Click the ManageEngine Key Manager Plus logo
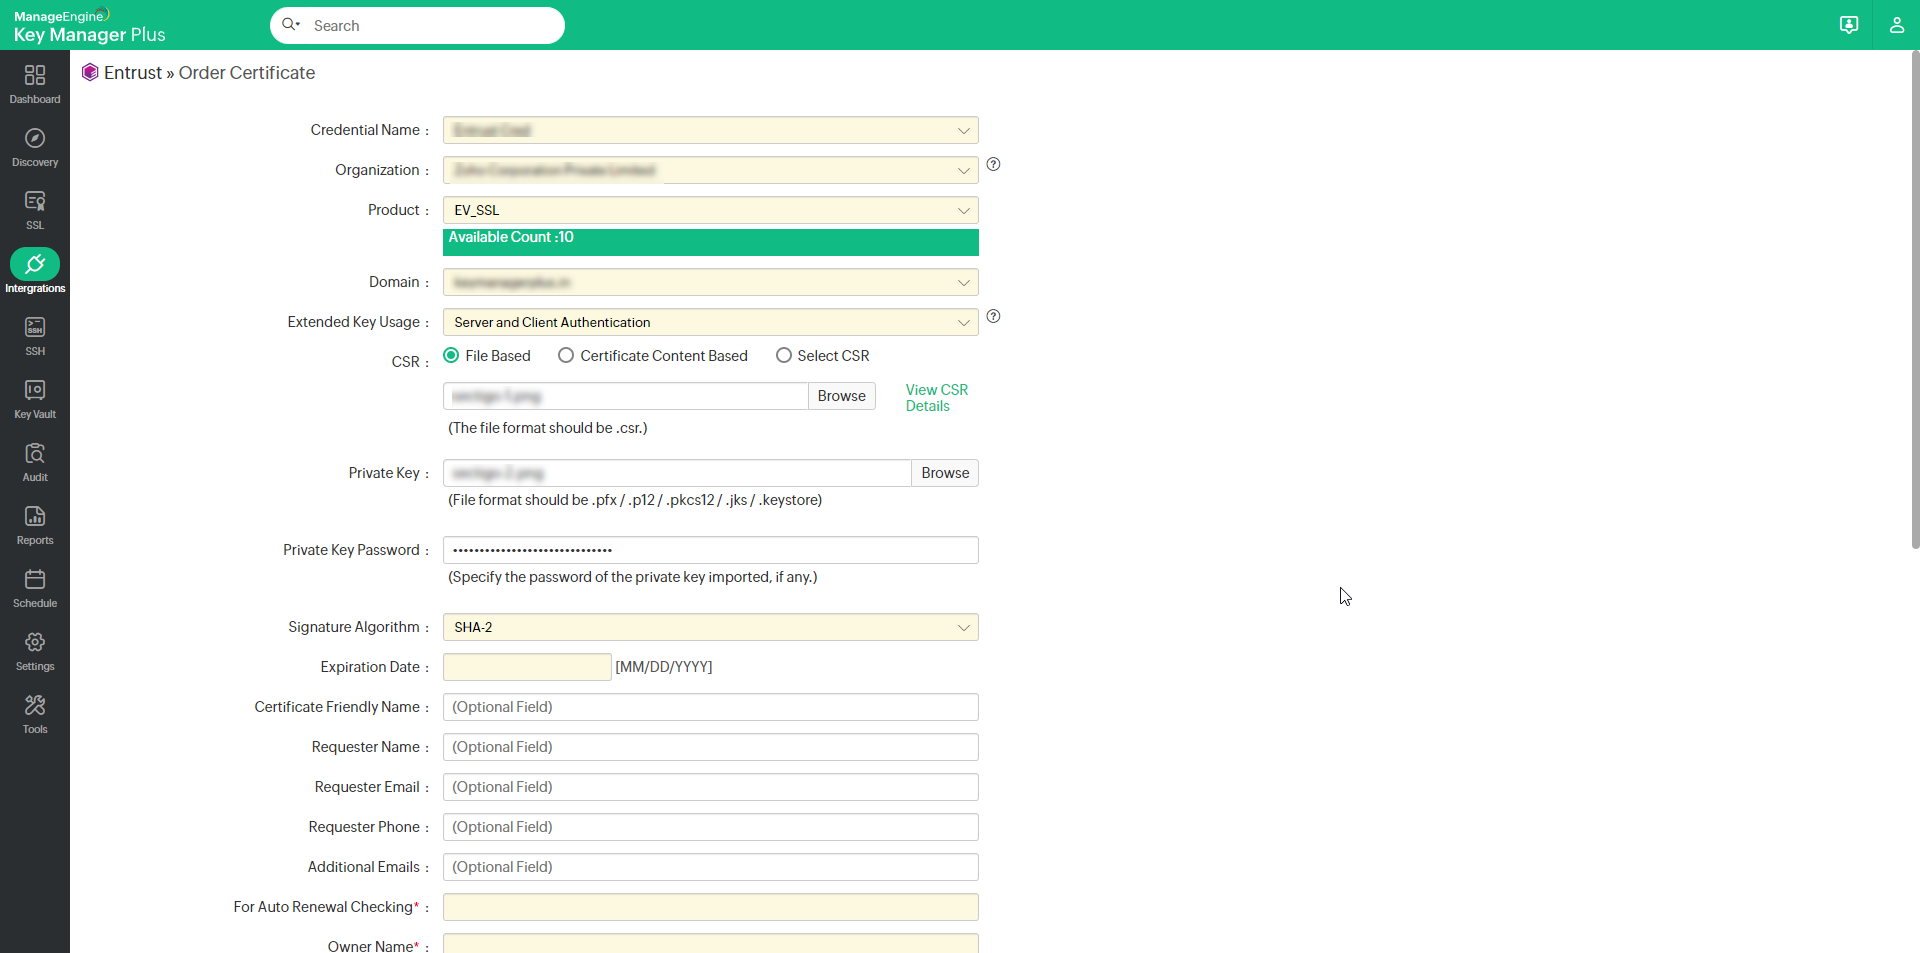This screenshot has height=953, width=1920. (x=89, y=26)
